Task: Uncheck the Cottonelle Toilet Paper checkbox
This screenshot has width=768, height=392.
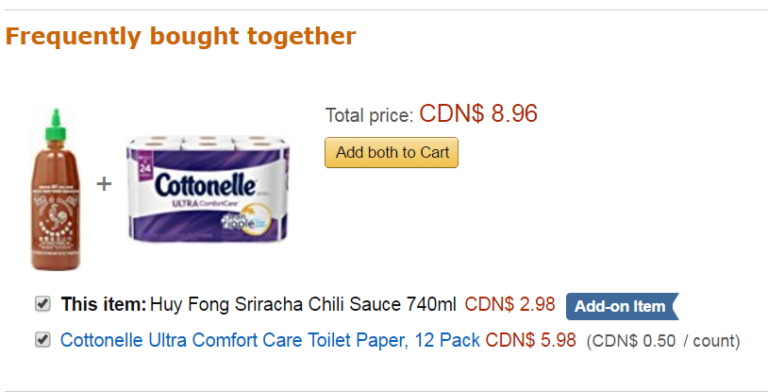Action: [43, 340]
